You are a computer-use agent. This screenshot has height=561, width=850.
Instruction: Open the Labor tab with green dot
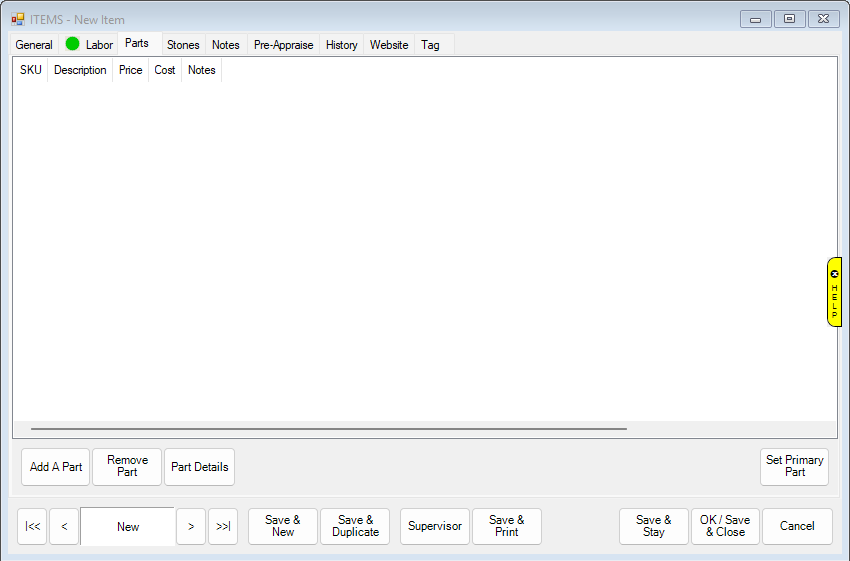coord(89,45)
